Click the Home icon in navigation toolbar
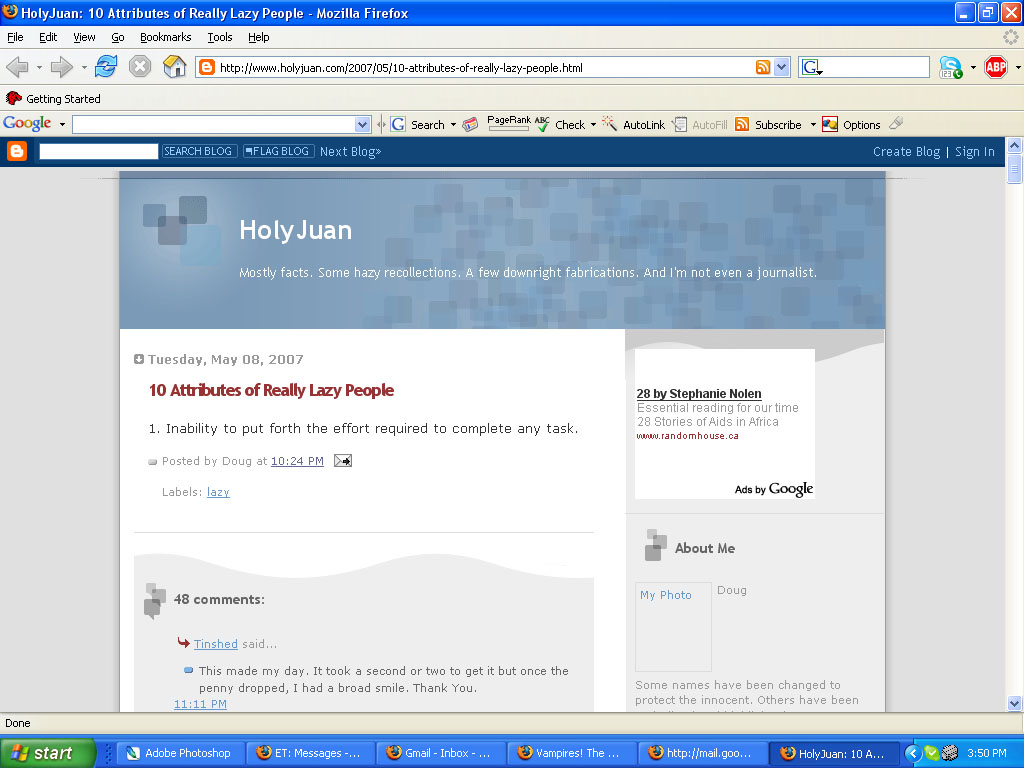Image resolution: width=1024 pixels, height=768 pixels. [x=175, y=67]
